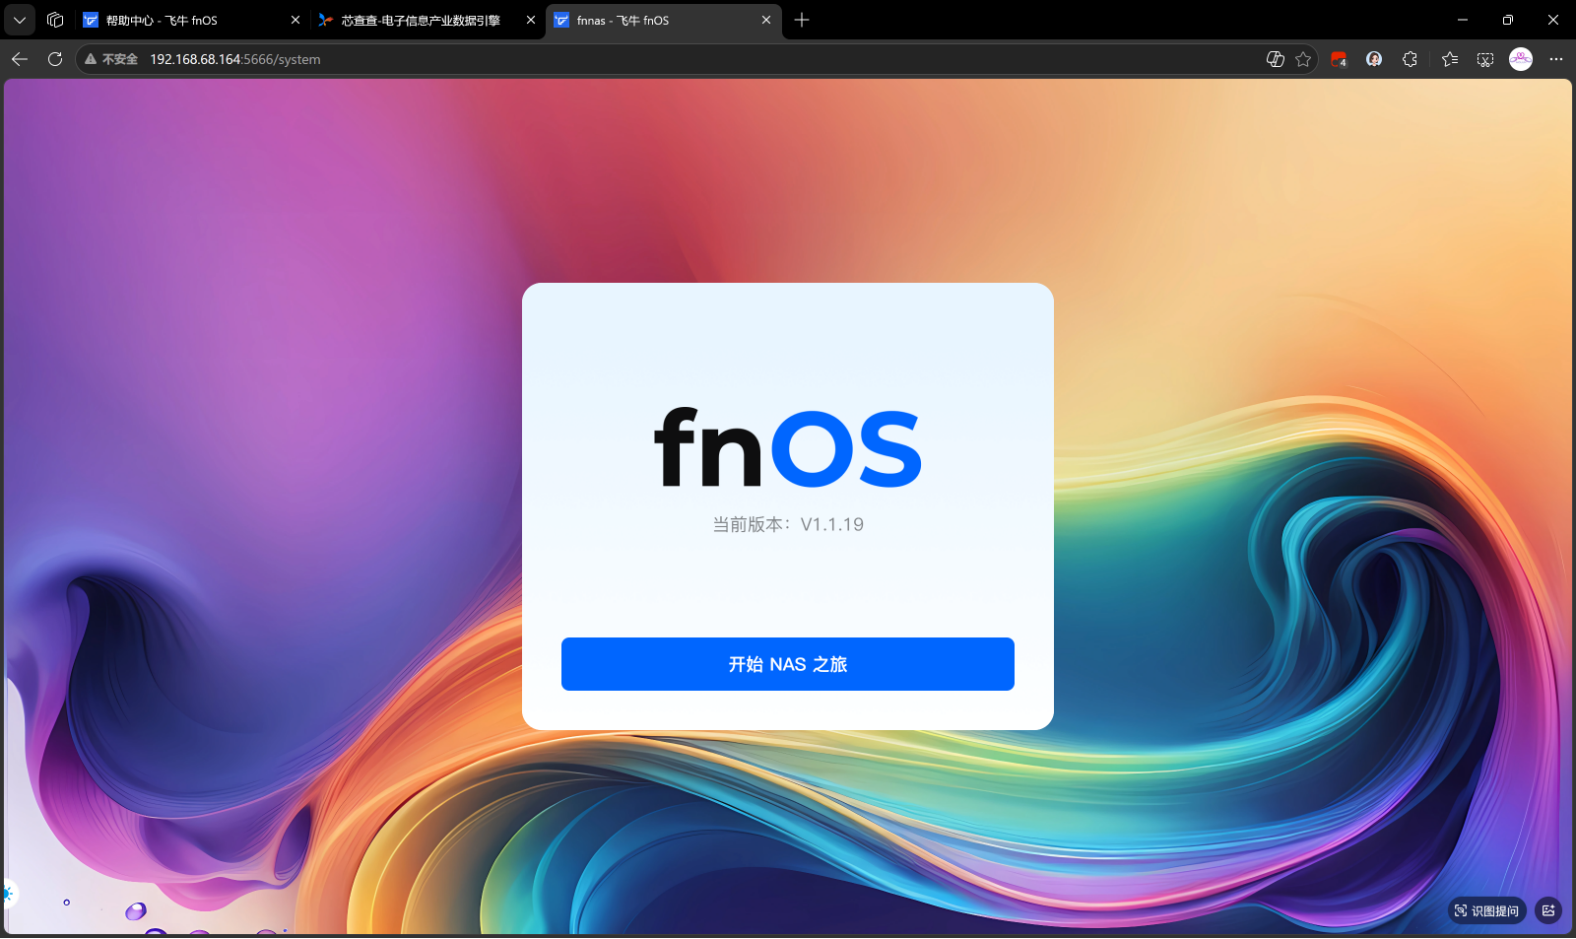This screenshot has width=1576, height=939.
Task: Open the browser workspaces icon
Action: coord(55,20)
